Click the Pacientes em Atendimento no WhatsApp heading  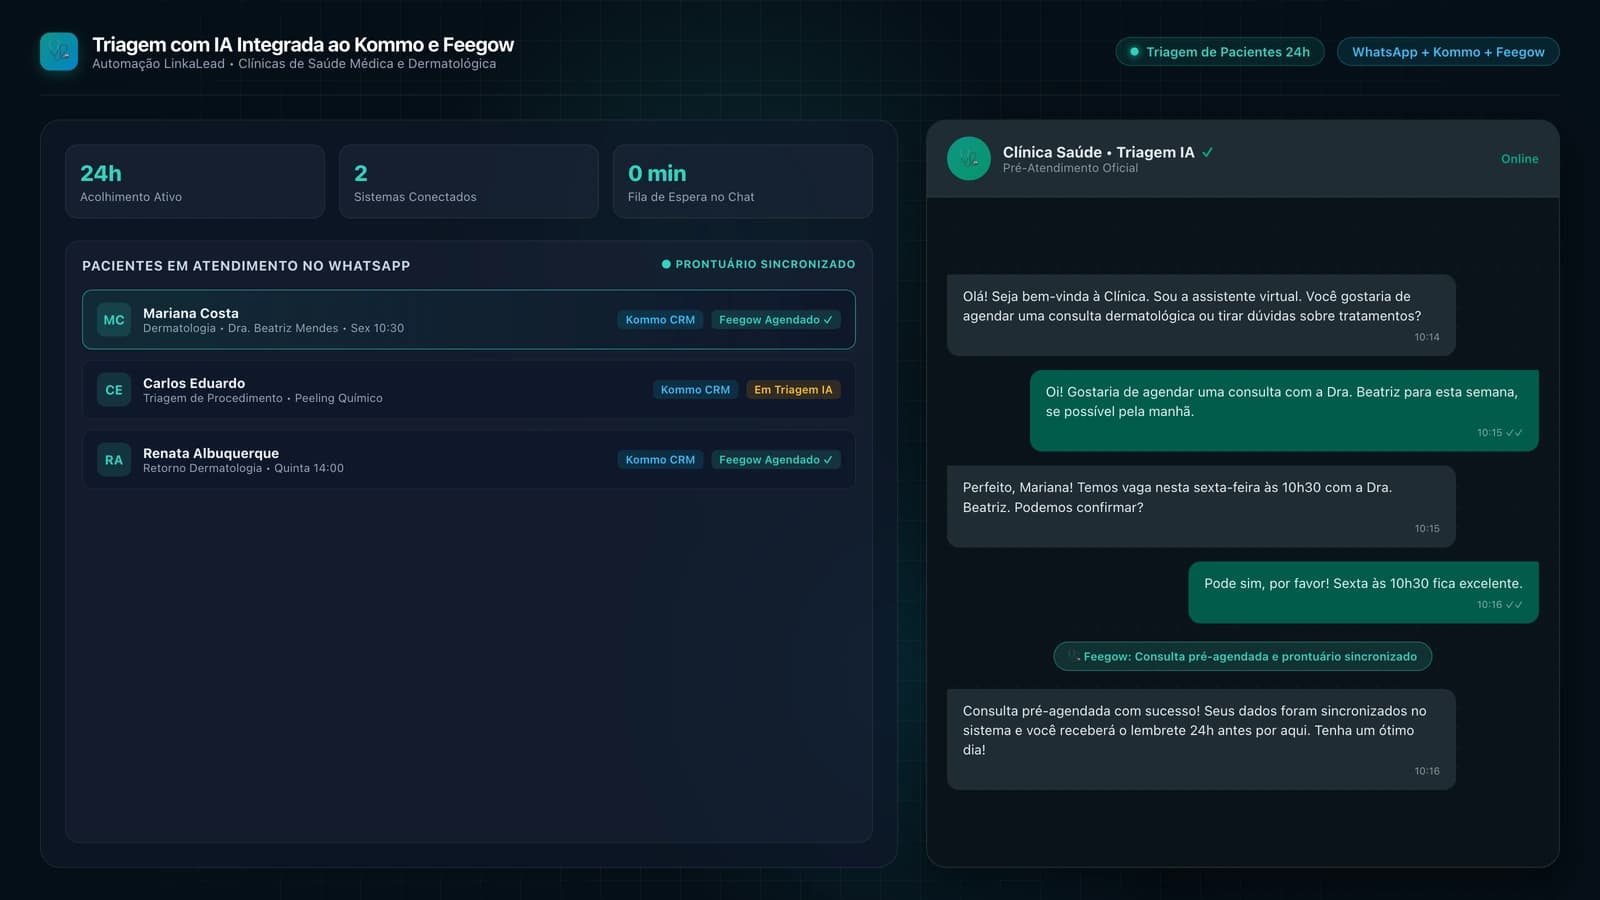tap(246, 266)
